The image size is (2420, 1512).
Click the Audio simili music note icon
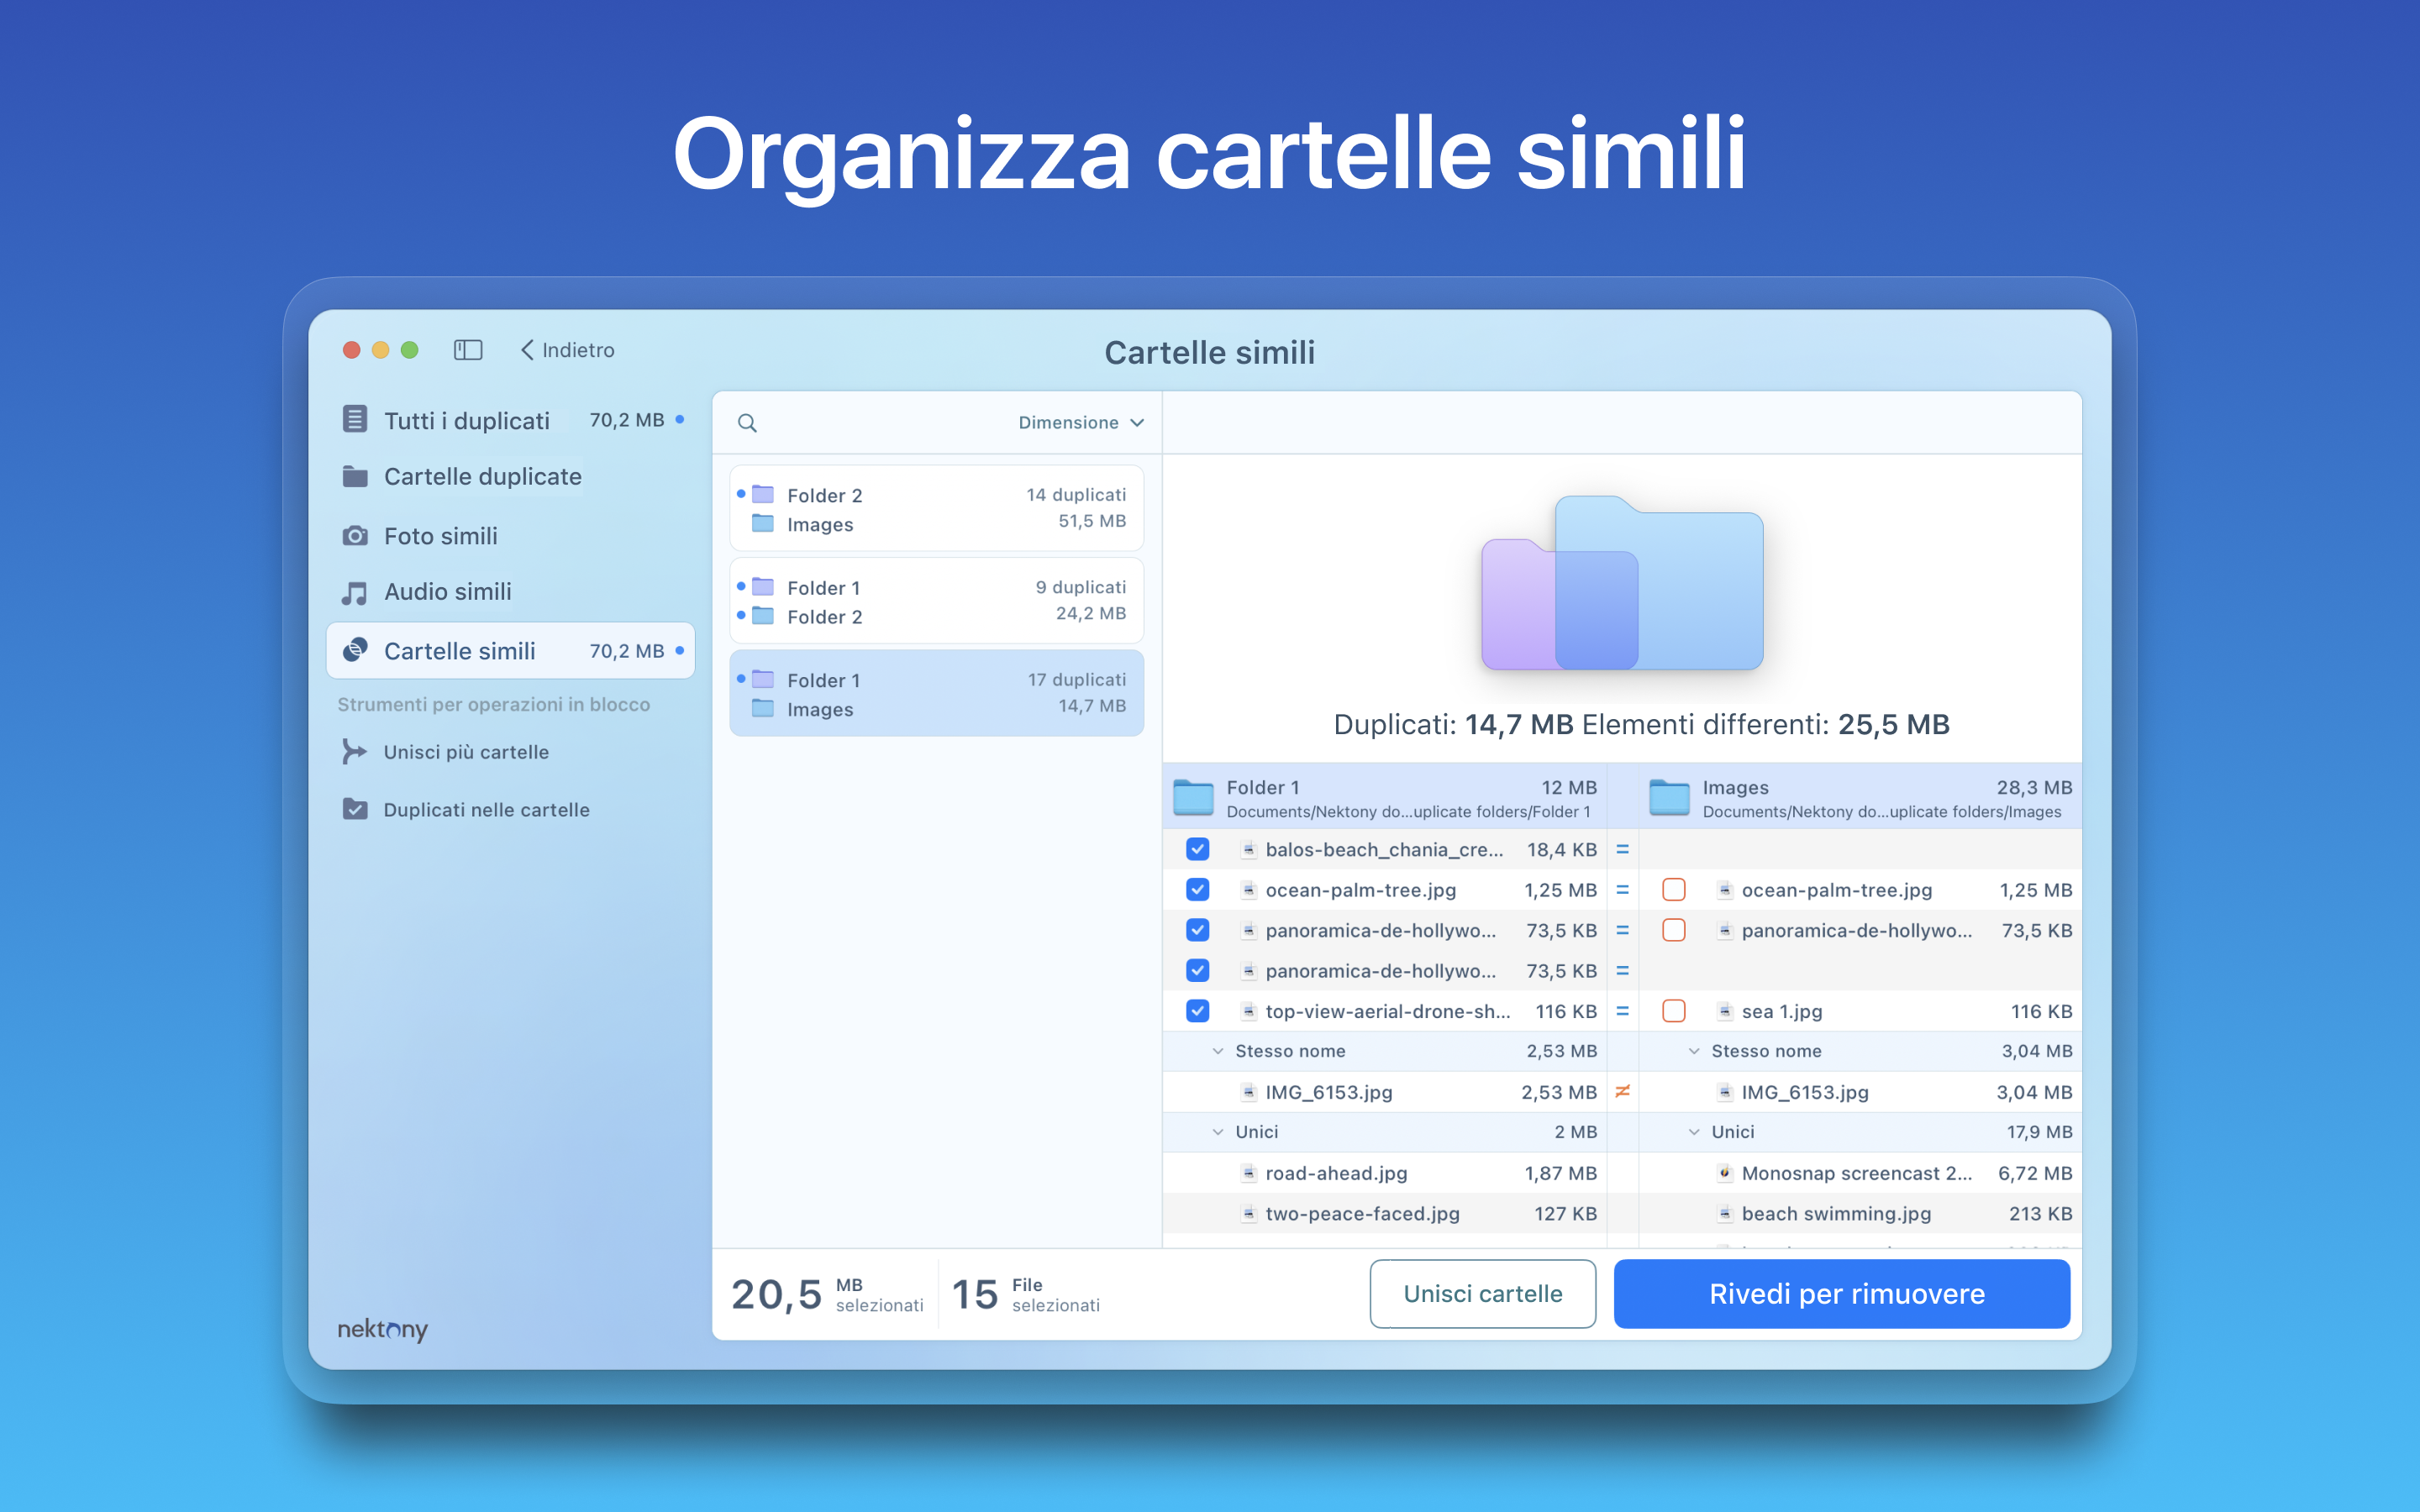pyautogui.click(x=355, y=592)
